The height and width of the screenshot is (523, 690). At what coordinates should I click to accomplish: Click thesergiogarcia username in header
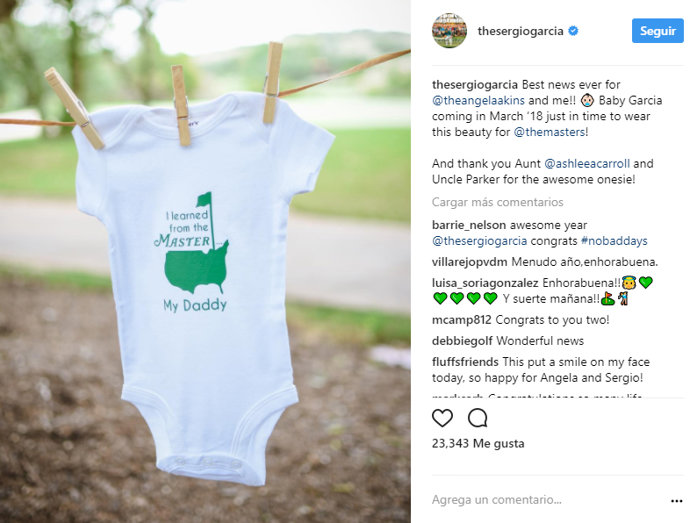click(520, 31)
